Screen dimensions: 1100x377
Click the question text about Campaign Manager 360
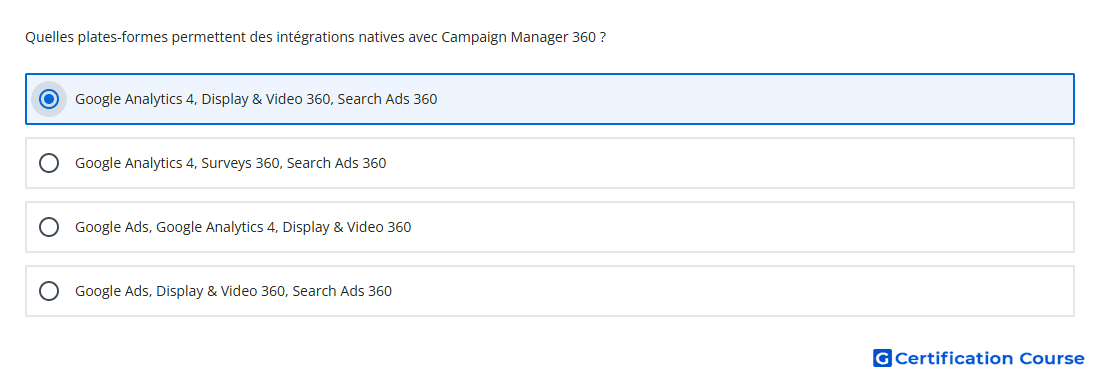316,37
